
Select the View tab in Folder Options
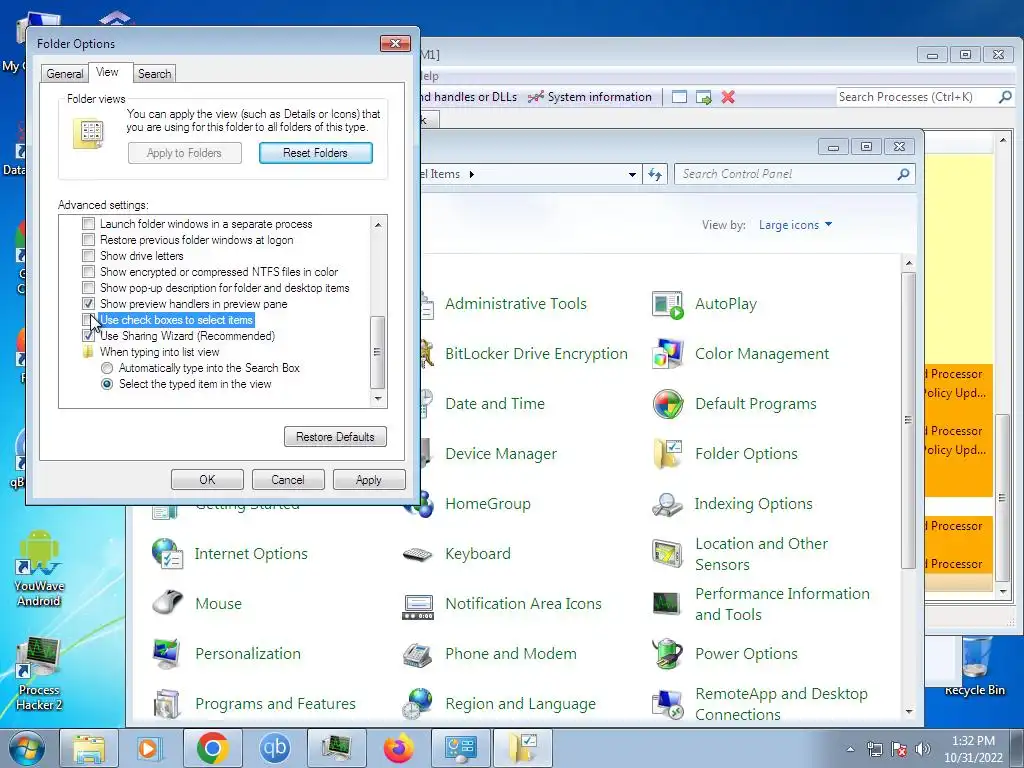click(107, 72)
